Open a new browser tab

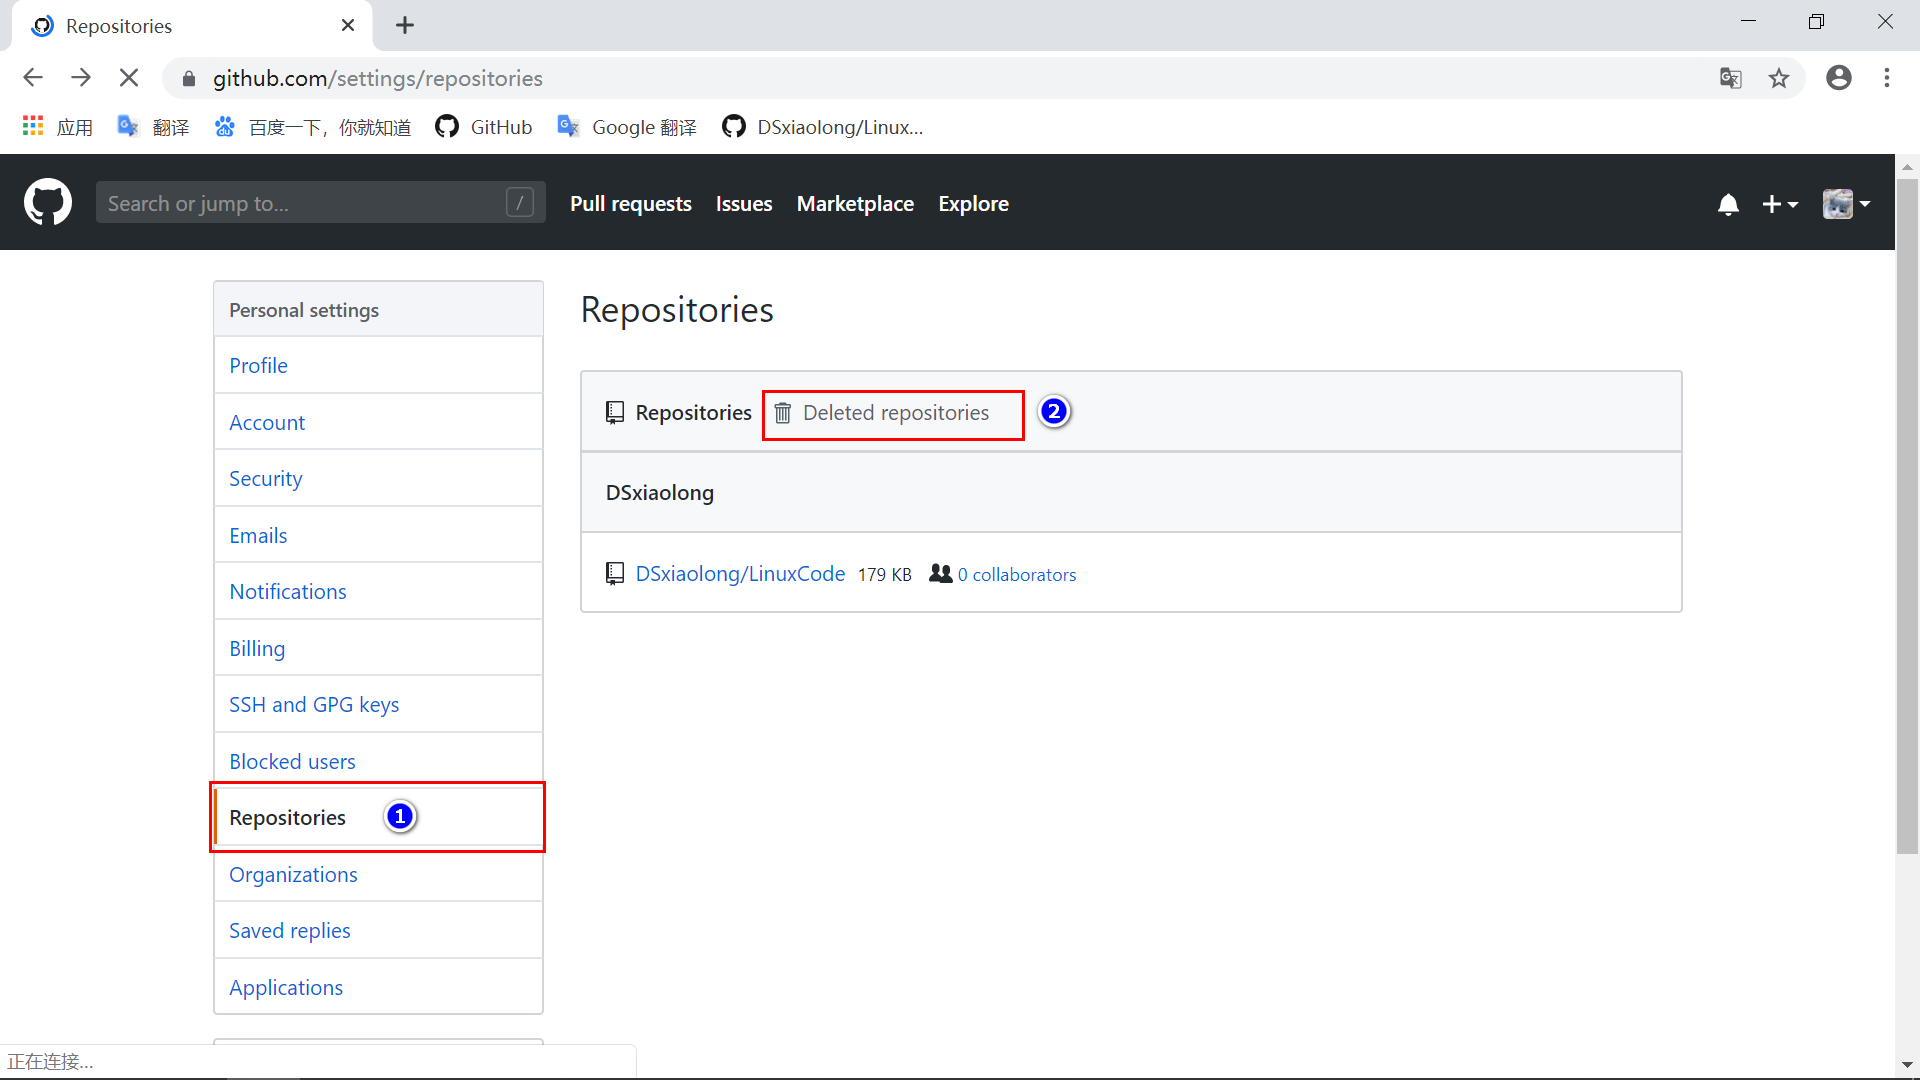pyautogui.click(x=405, y=26)
